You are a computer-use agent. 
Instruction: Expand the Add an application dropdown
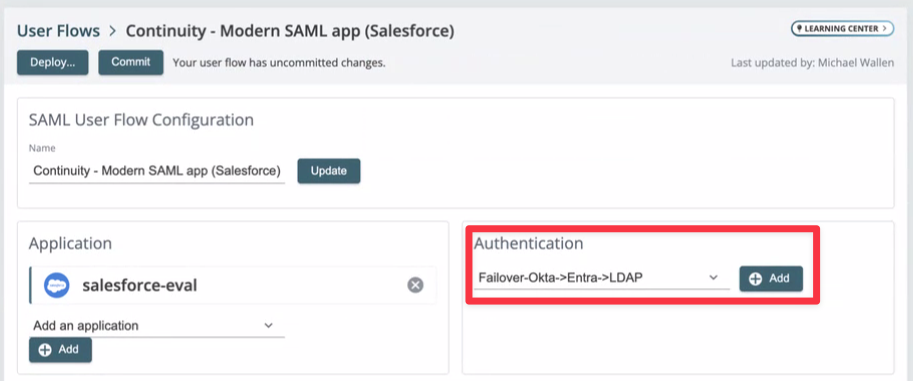click(157, 326)
